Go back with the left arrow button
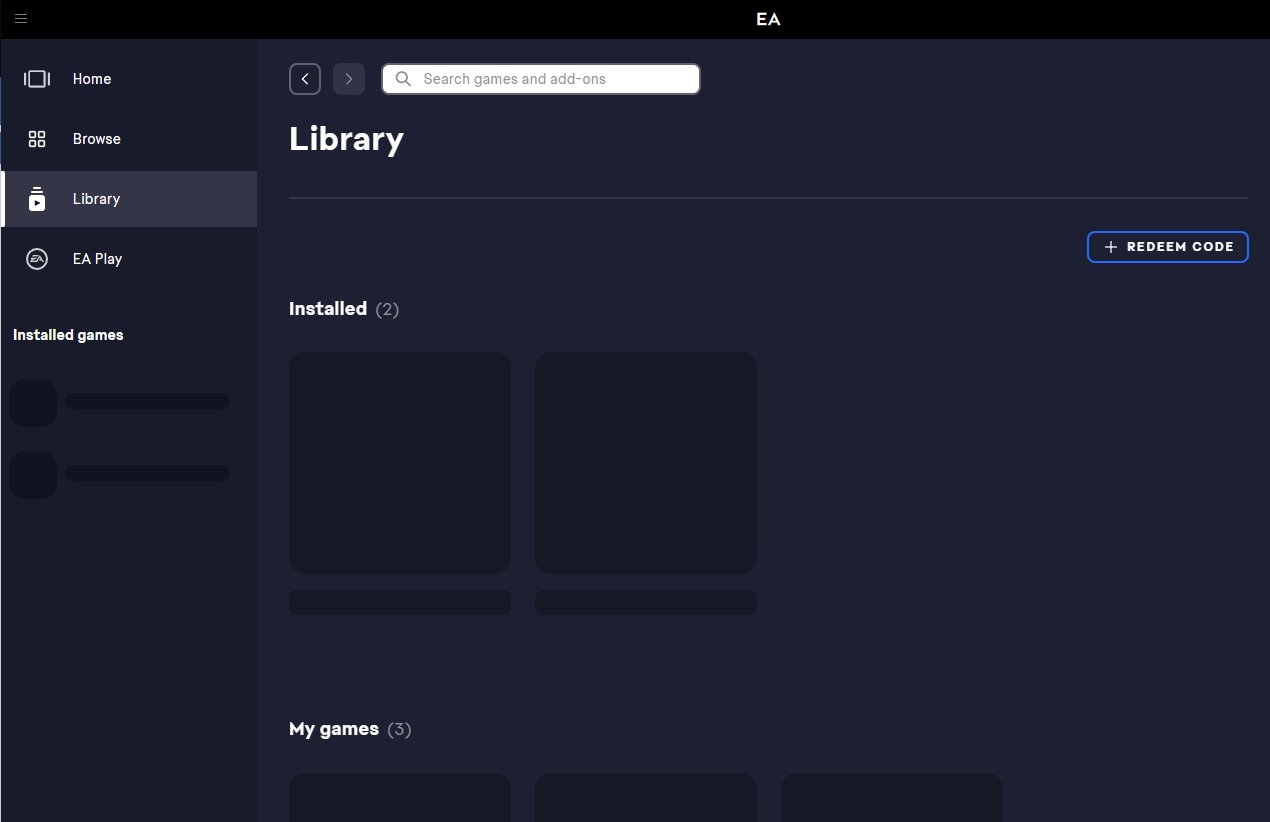Screen dimensions: 1270x822 (305, 79)
